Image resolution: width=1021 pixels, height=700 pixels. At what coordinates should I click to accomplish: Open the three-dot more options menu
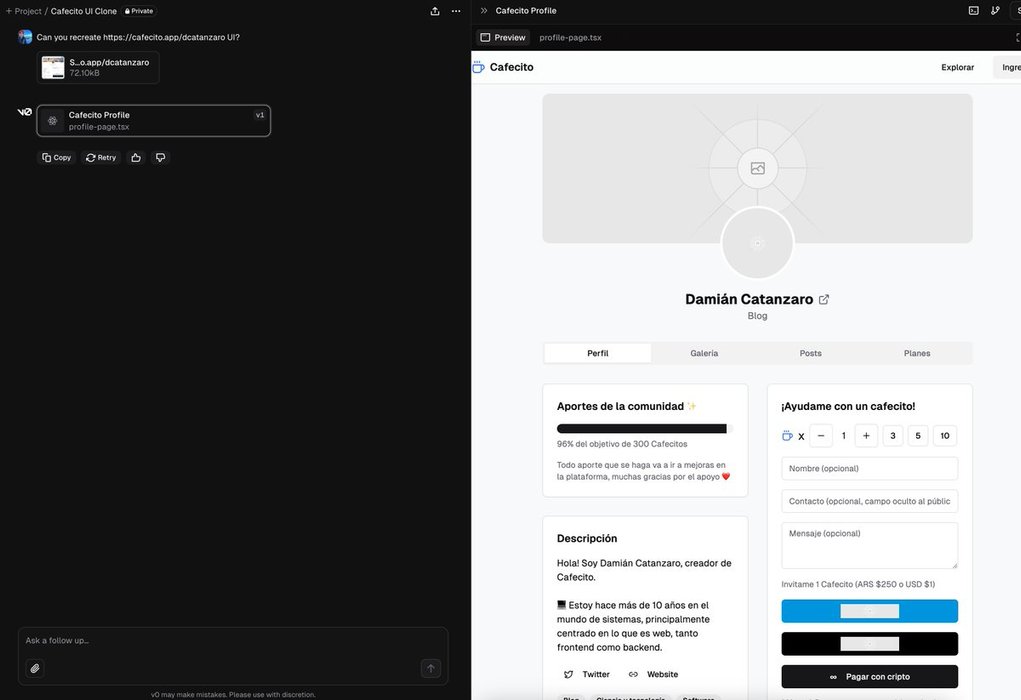[x=456, y=11]
